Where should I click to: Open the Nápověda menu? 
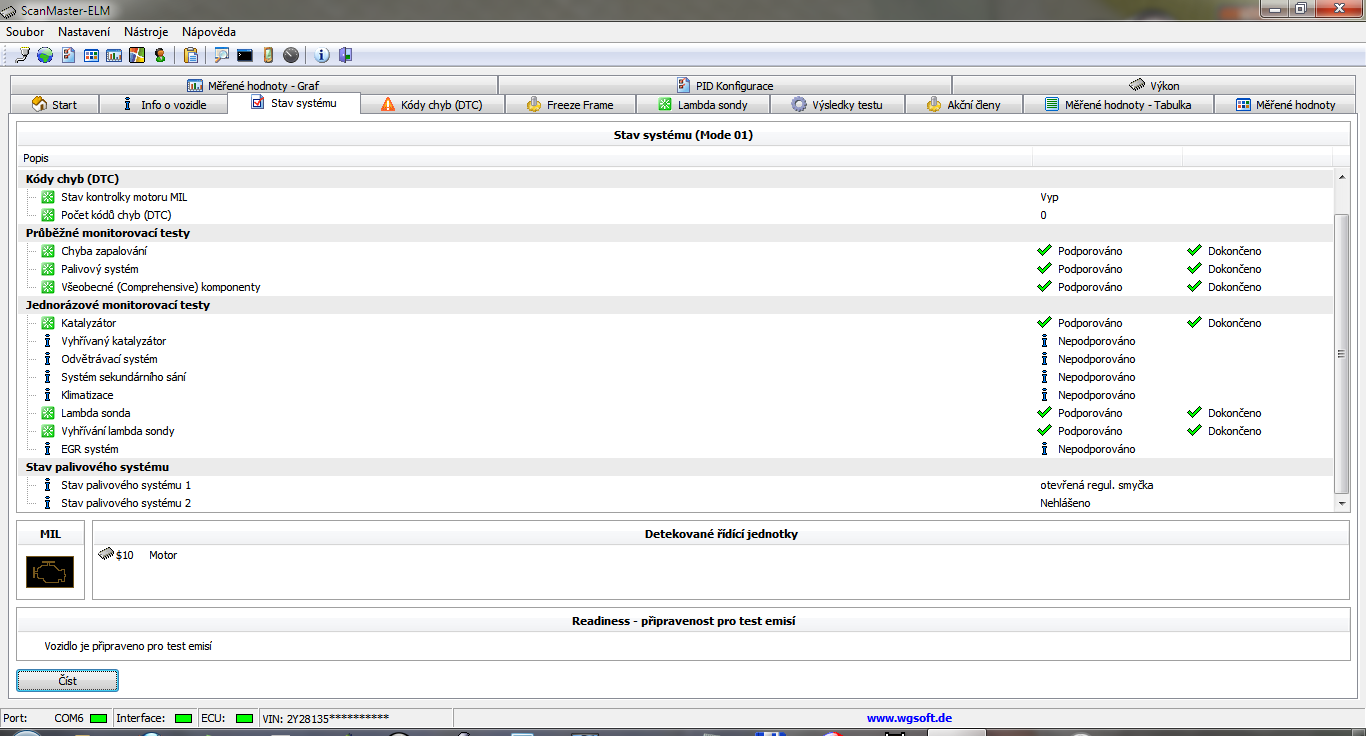(209, 32)
